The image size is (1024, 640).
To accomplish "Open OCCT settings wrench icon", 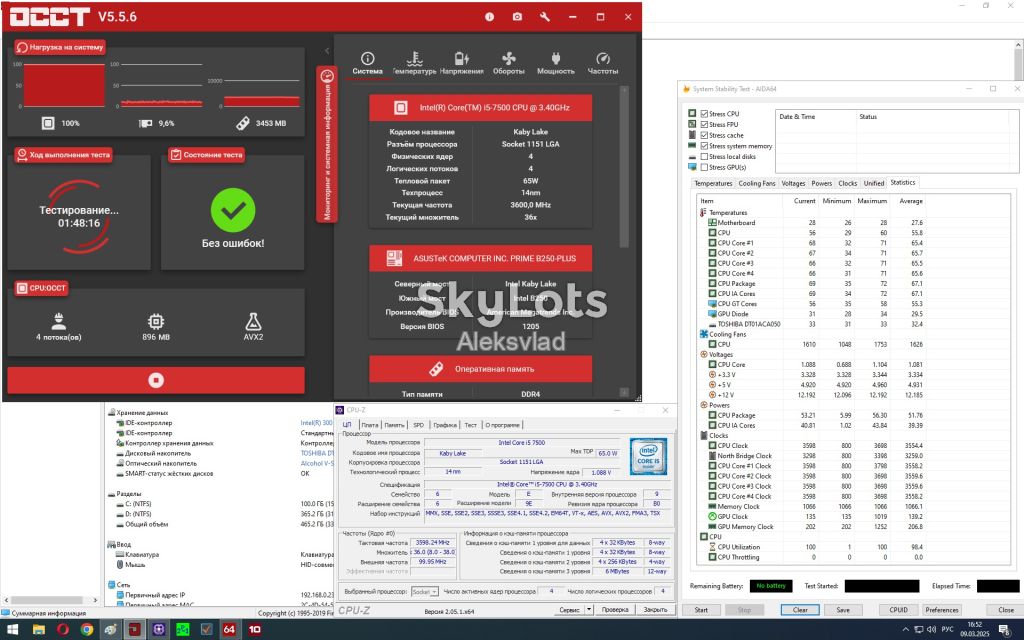I will click(545, 17).
